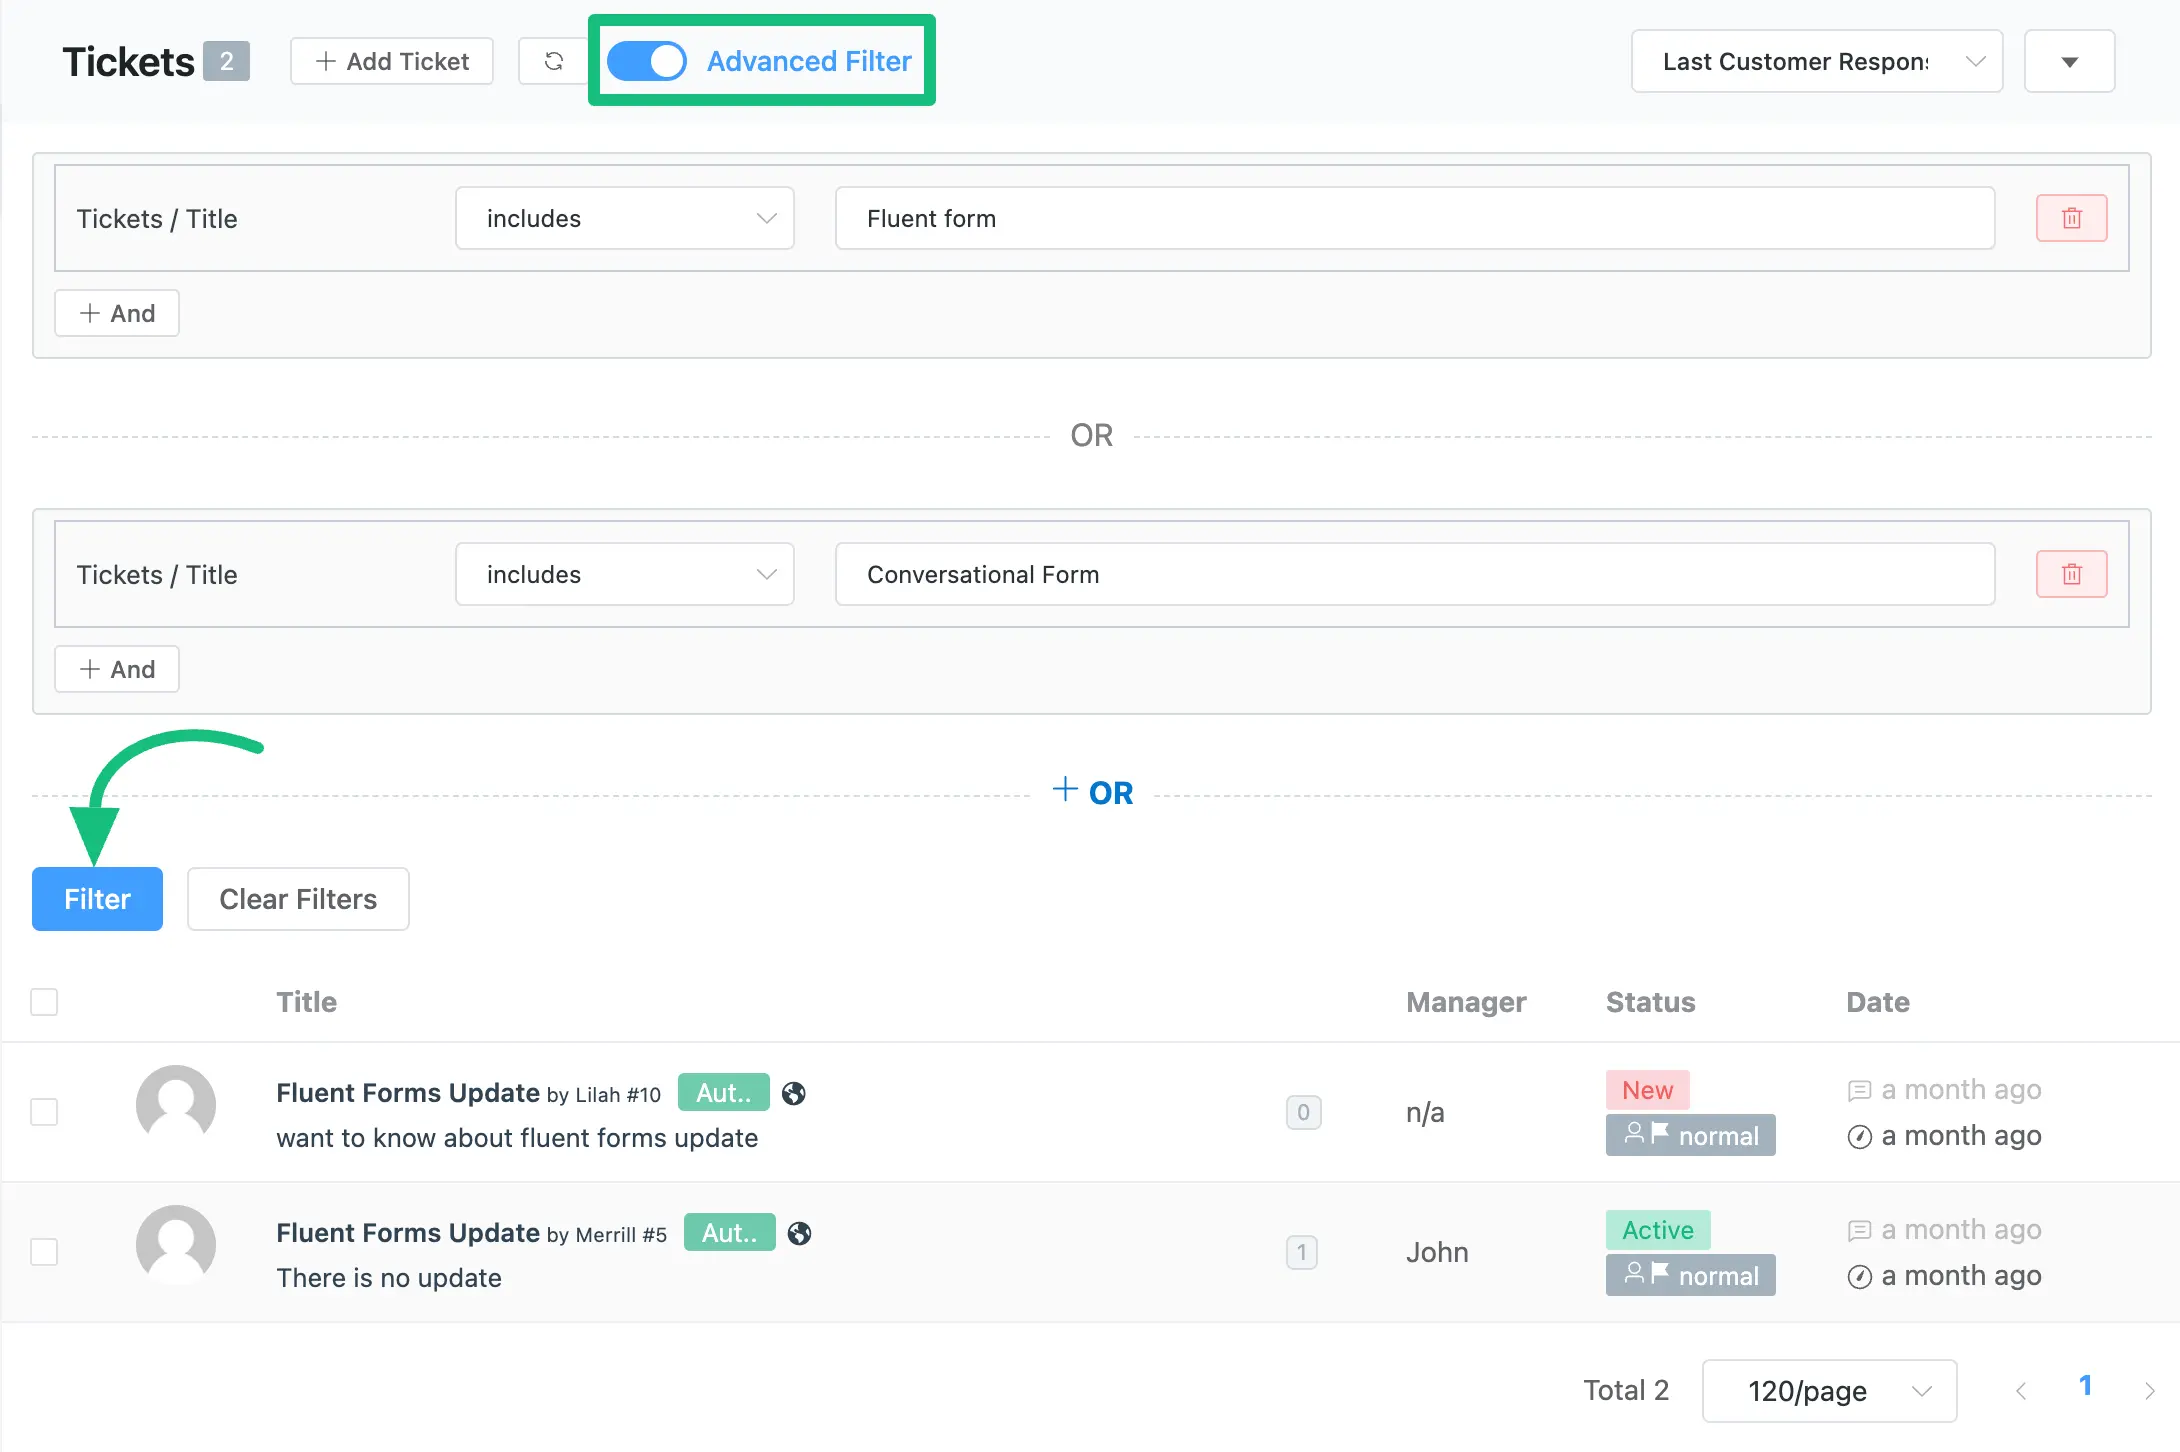
Task: Click globe icon on Lilah #10 ticket
Action: (x=794, y=1093)
